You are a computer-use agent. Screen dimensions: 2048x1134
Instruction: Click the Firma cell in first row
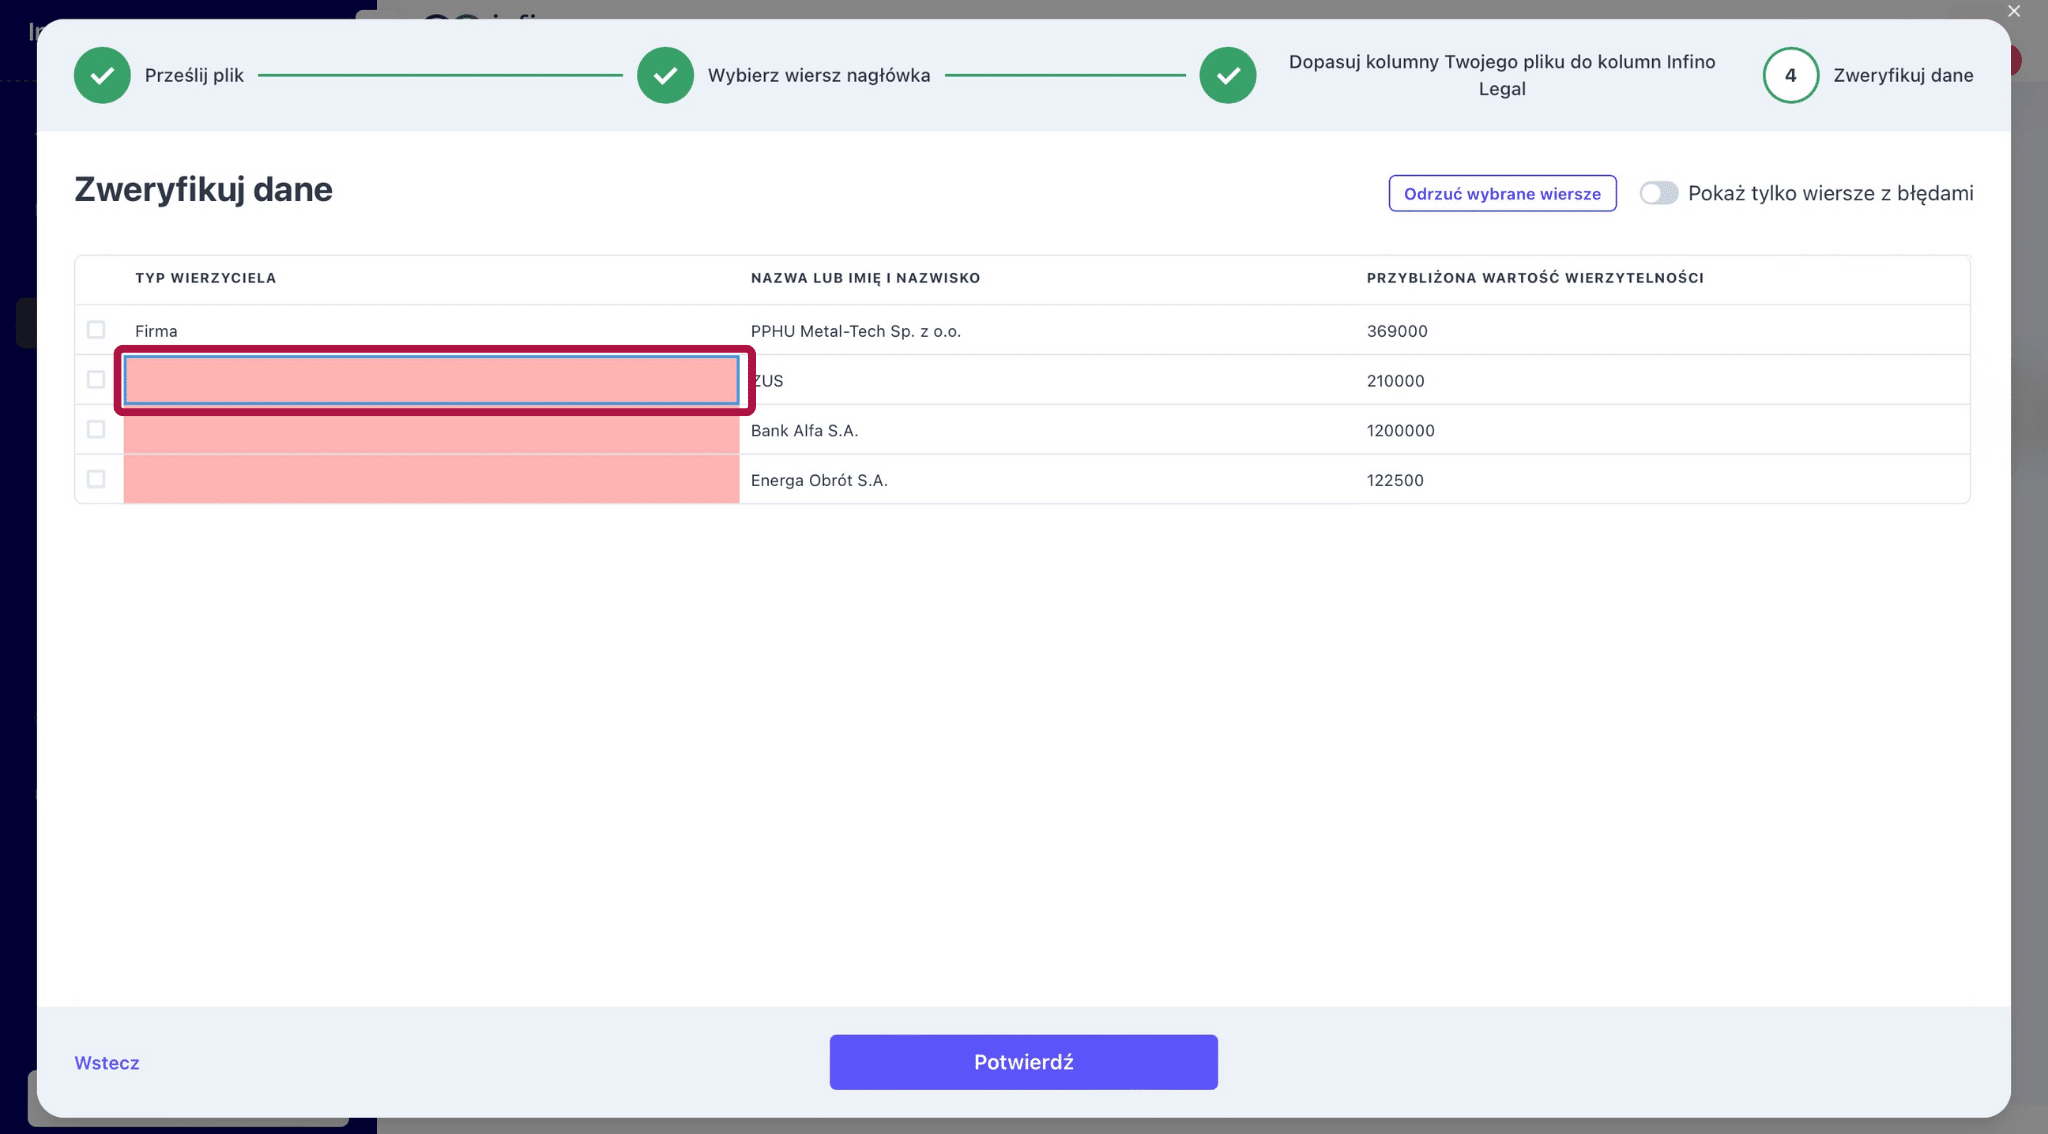(x=431, y=330)
